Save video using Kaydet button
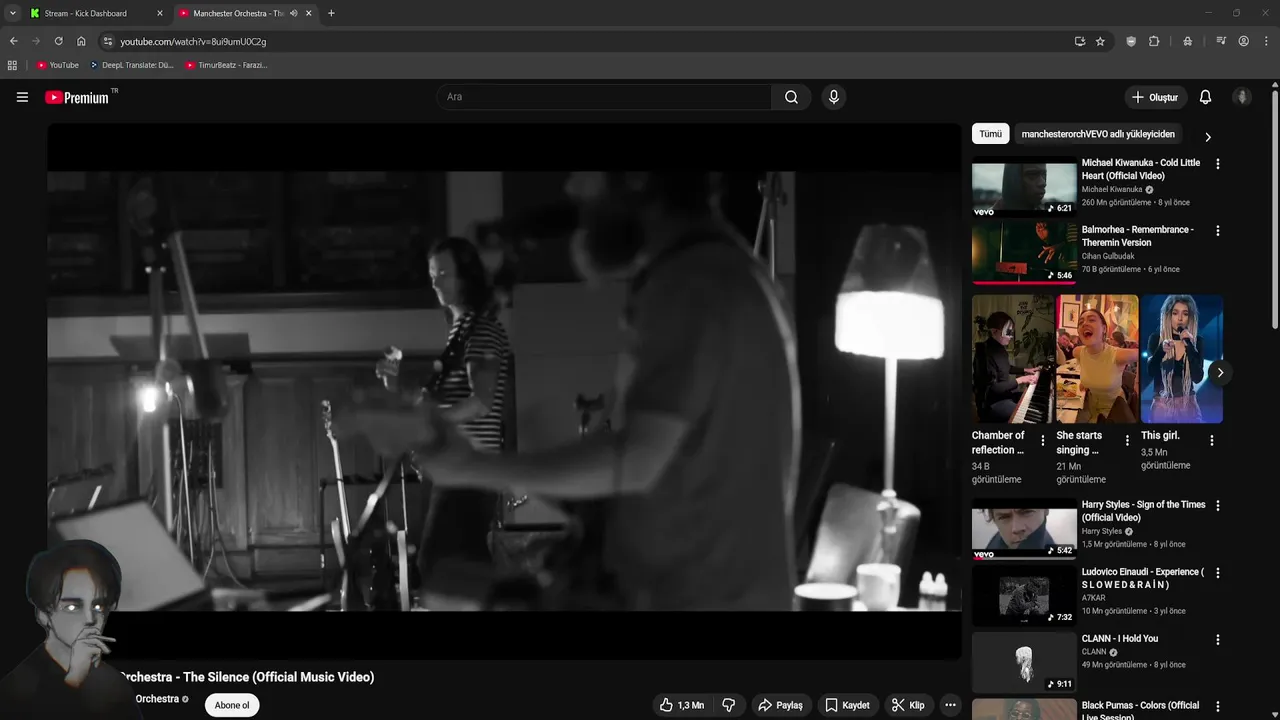The width and height of the screenshot is (1280, 720). (x=847, y=705)
